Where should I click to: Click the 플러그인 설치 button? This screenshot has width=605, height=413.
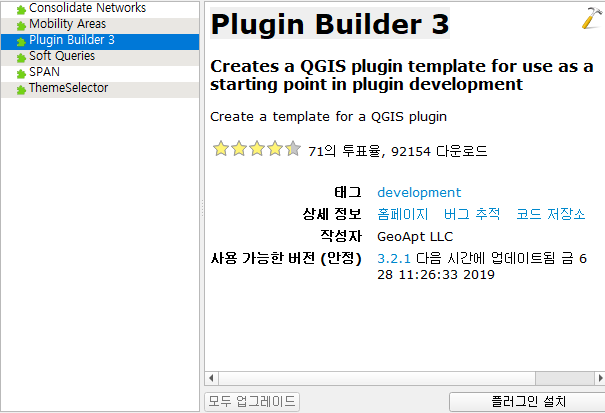pos(527,401)
